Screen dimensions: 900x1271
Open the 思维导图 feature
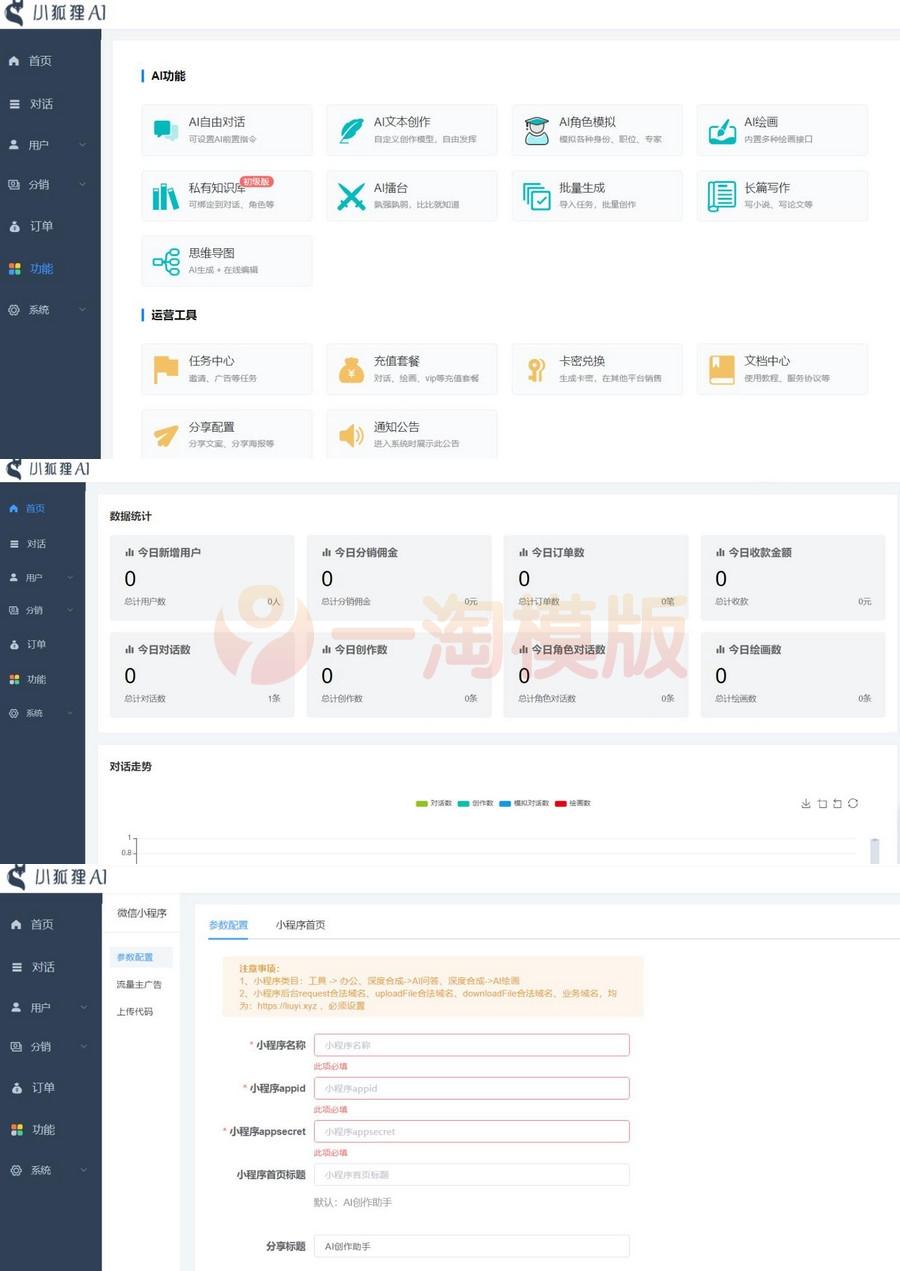[225, 261]
